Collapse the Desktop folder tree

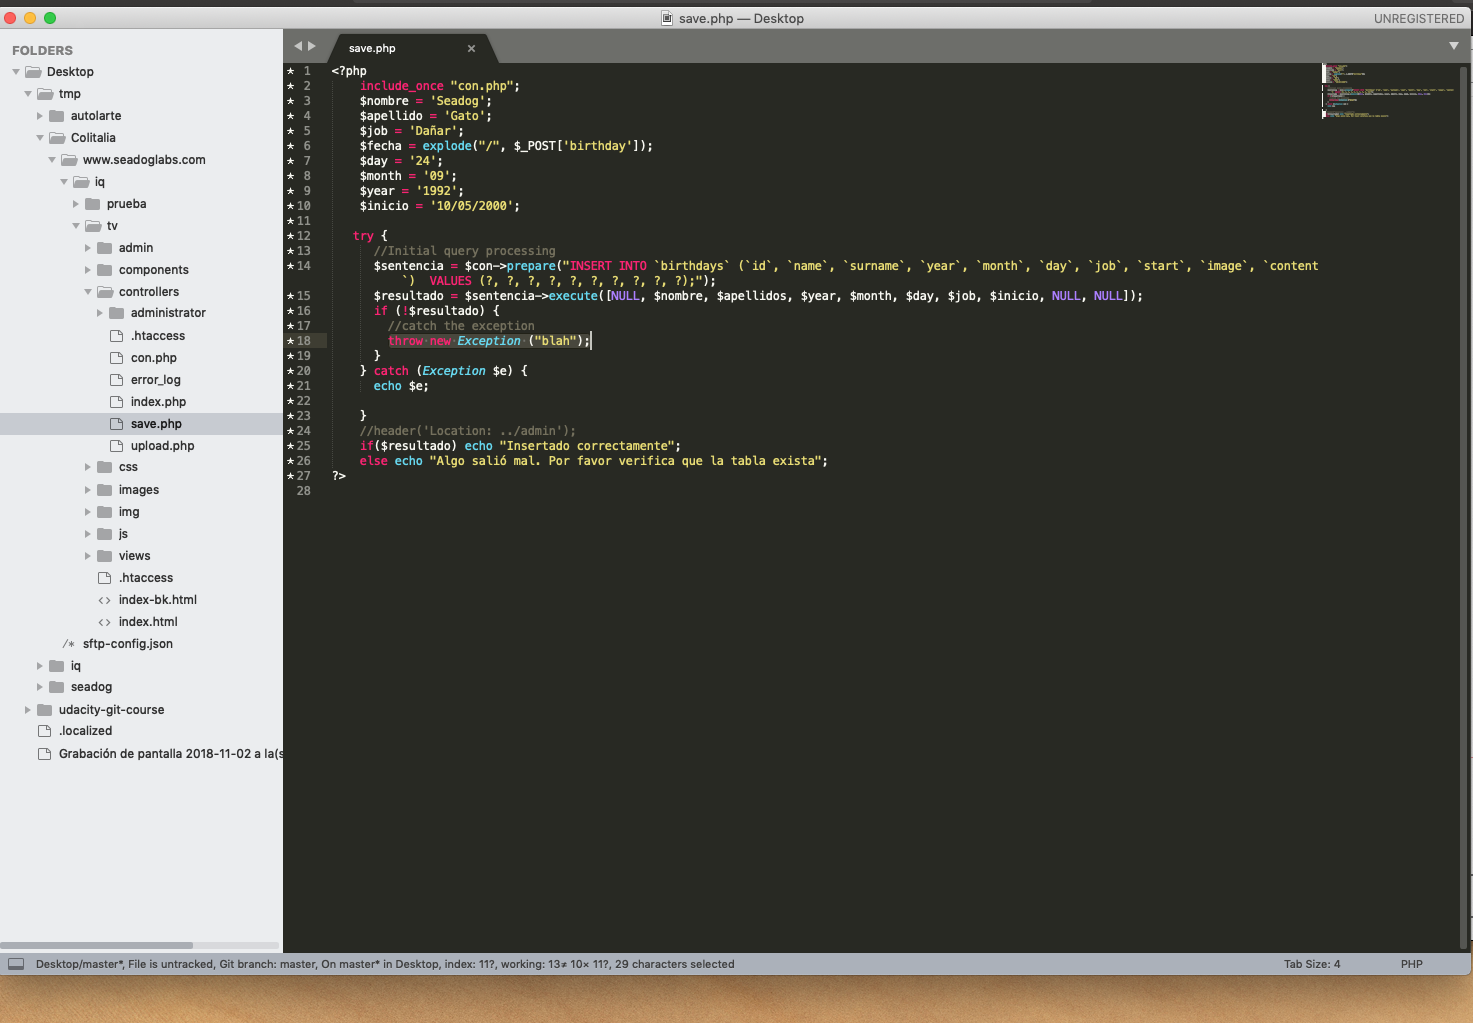tap(16, 72)
